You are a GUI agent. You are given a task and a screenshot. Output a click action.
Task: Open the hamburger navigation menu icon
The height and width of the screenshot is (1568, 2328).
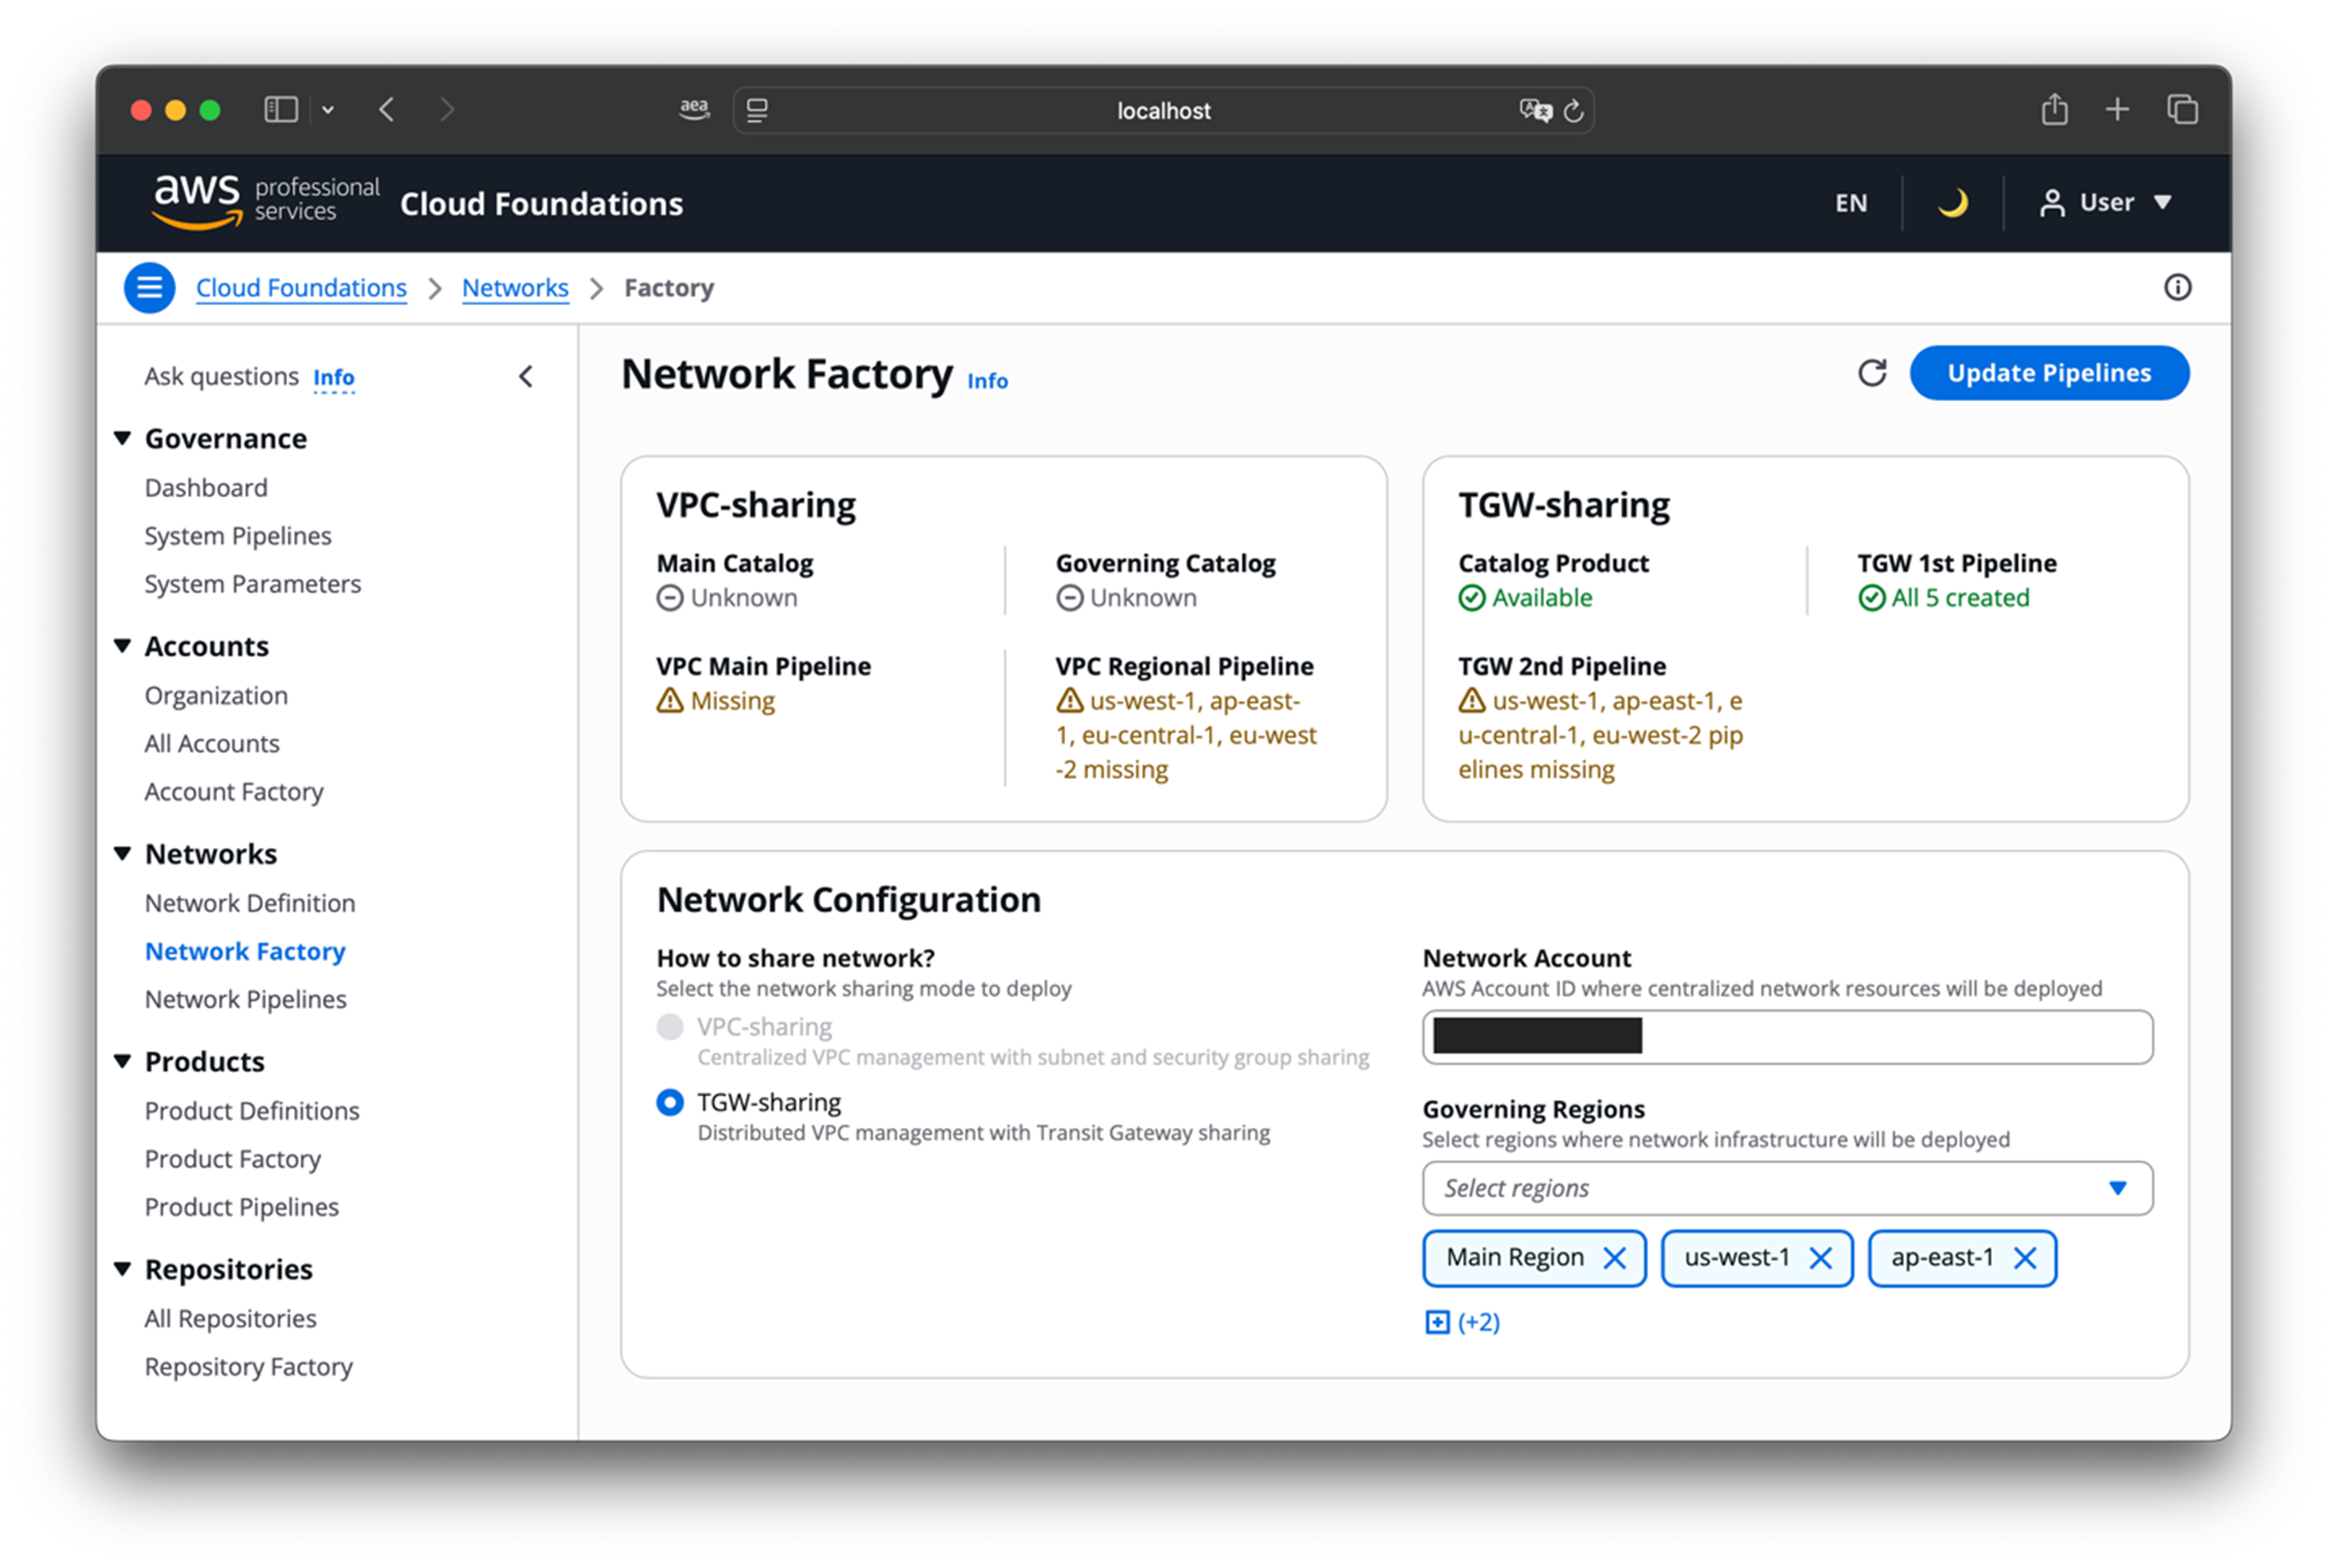[x=149, y=288]
